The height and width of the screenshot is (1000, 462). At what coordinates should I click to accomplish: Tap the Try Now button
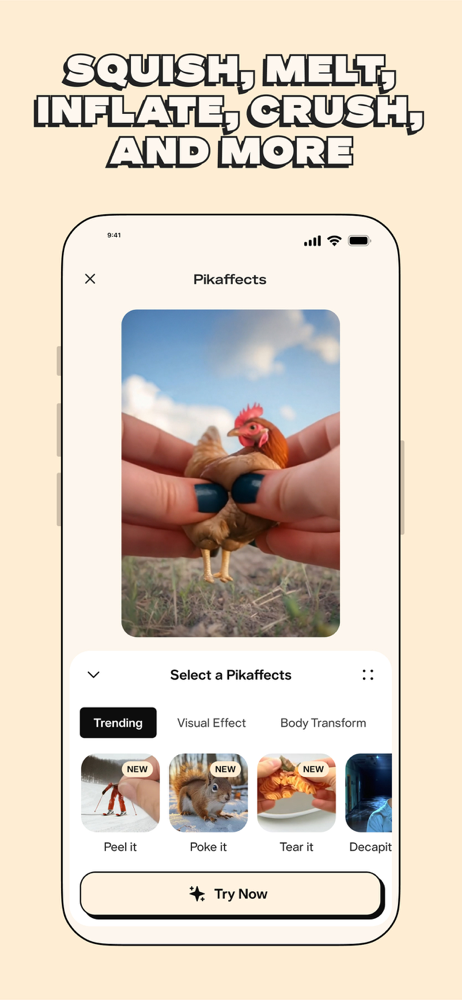pyautogui.click(x=231, y=894)
